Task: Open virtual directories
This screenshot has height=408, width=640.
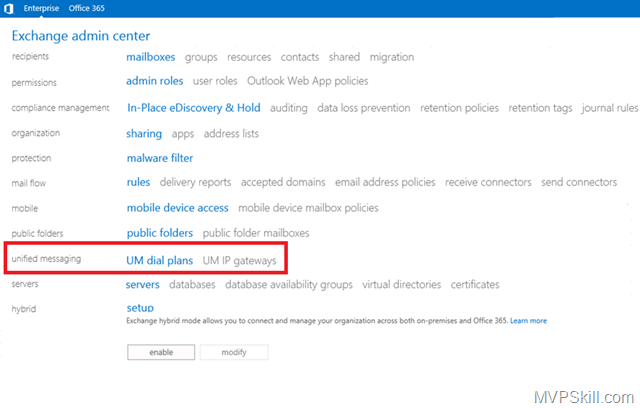Action: [x=402, y=284]
